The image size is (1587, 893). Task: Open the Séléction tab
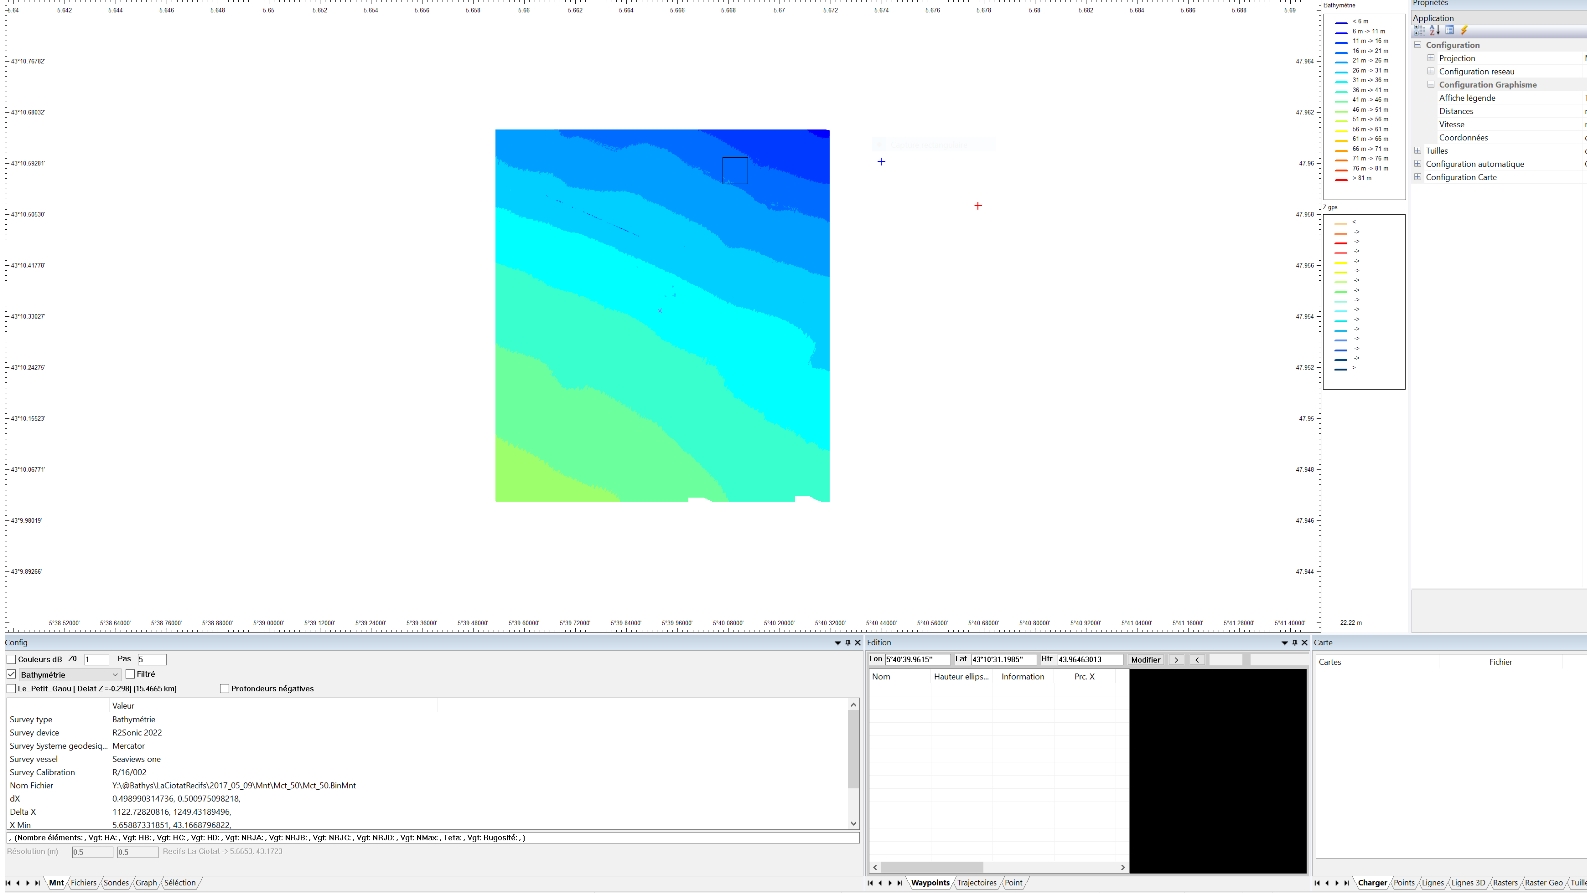[180, 883]
